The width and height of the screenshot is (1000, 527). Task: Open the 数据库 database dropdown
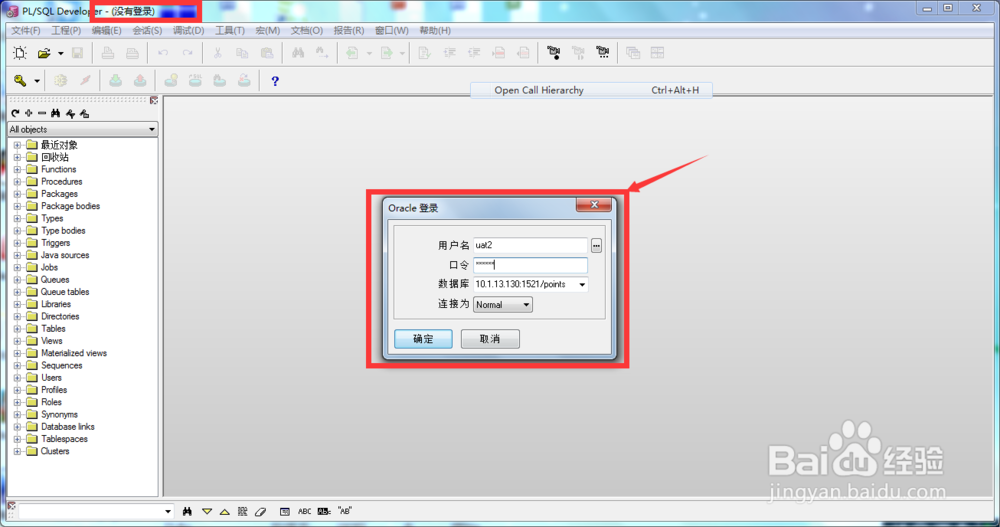582,285
